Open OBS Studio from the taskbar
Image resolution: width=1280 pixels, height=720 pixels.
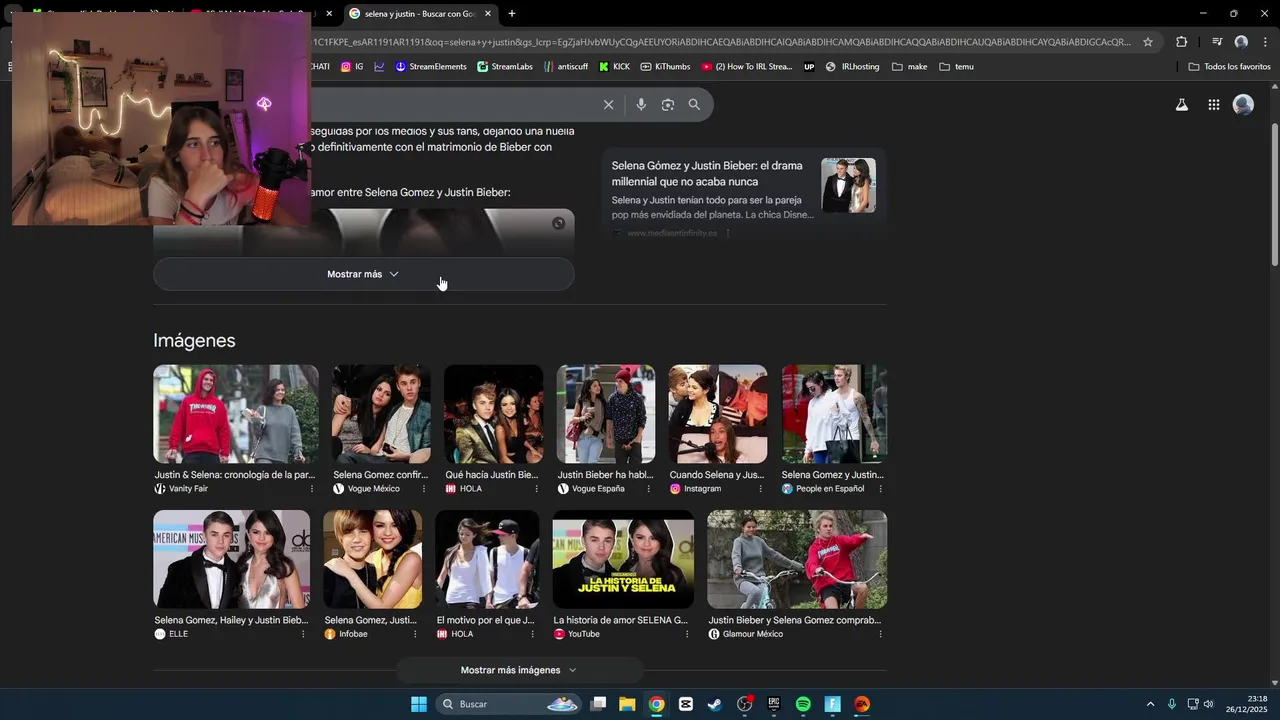coord(744,704)
